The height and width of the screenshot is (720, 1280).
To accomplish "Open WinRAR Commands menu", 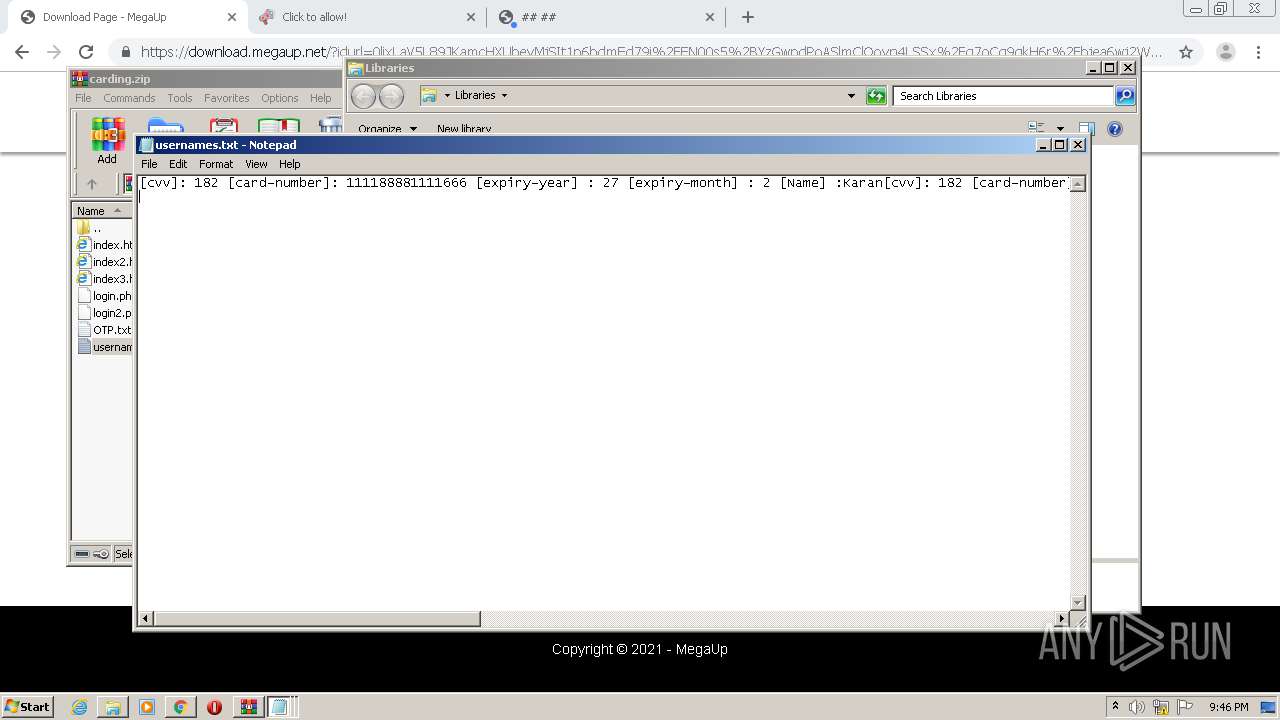I will (129, 98).
